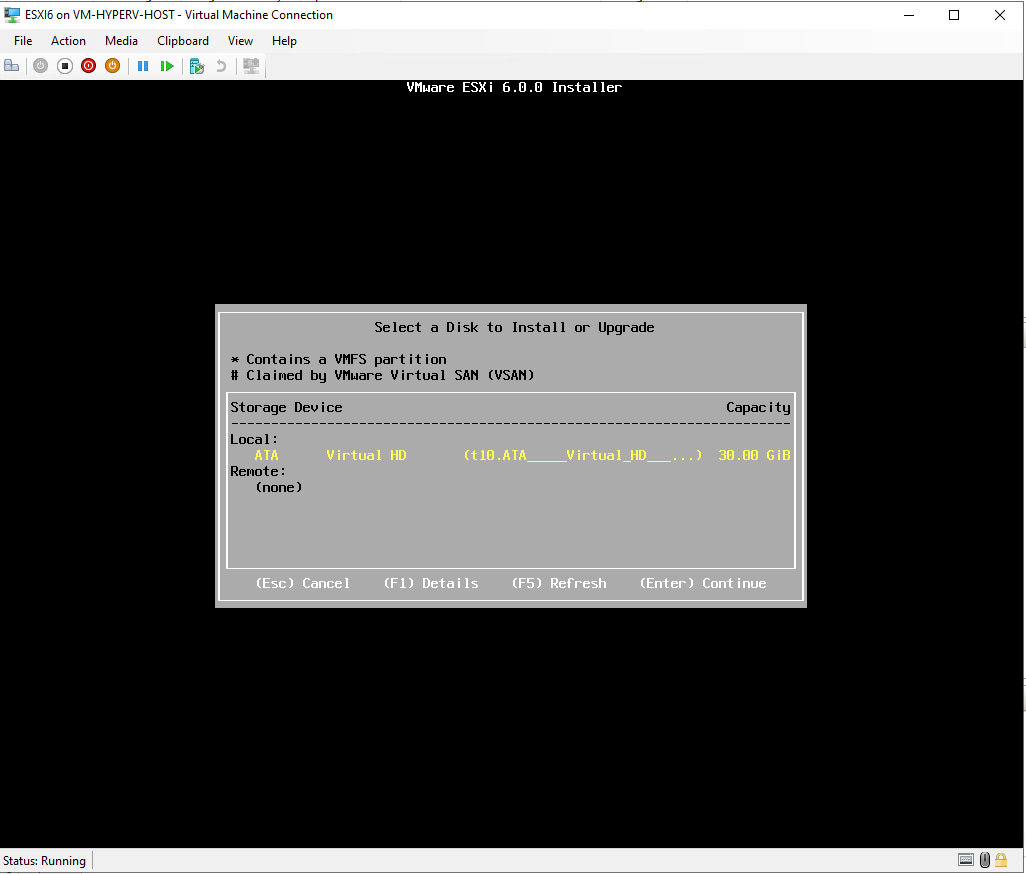Viewport: 1026px width, 874px height.
Task: Click the "(Enter) Continue" option in the installer
Action: coord(703,583)
